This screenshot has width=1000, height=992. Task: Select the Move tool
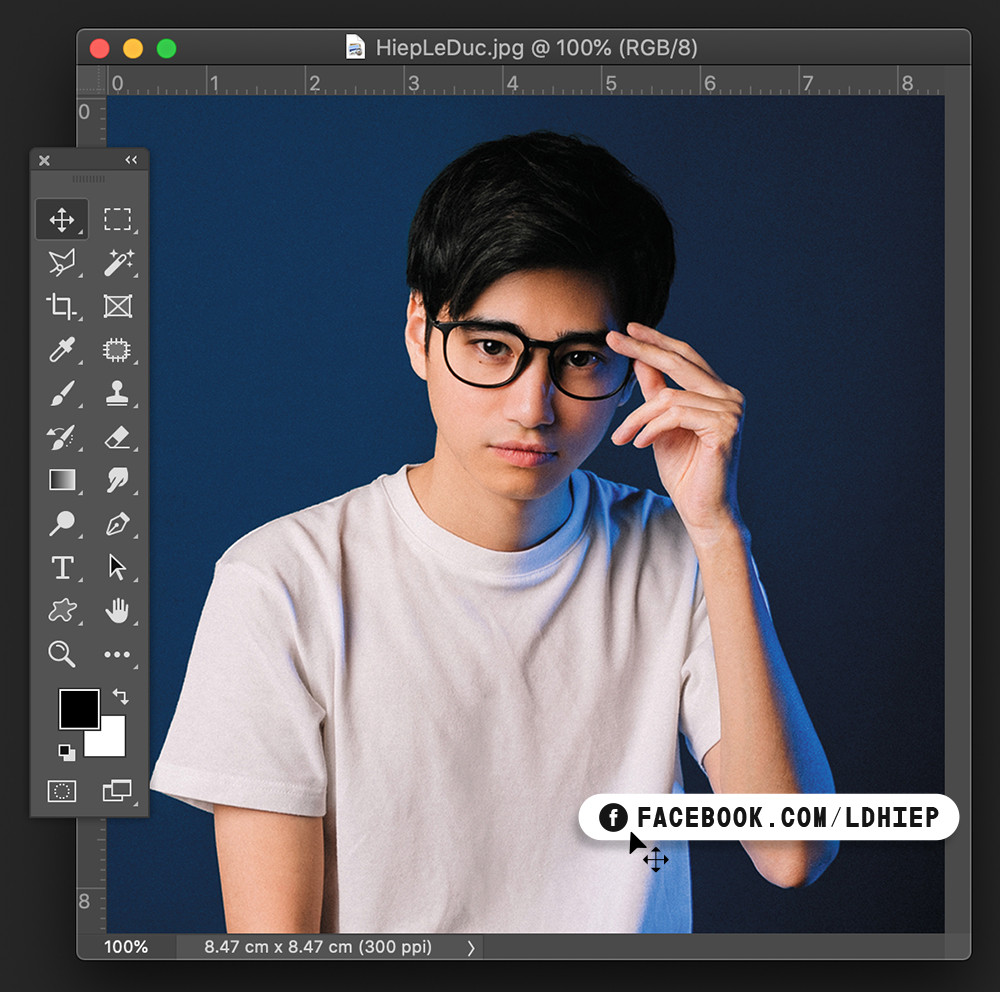[x=62, y=219]
